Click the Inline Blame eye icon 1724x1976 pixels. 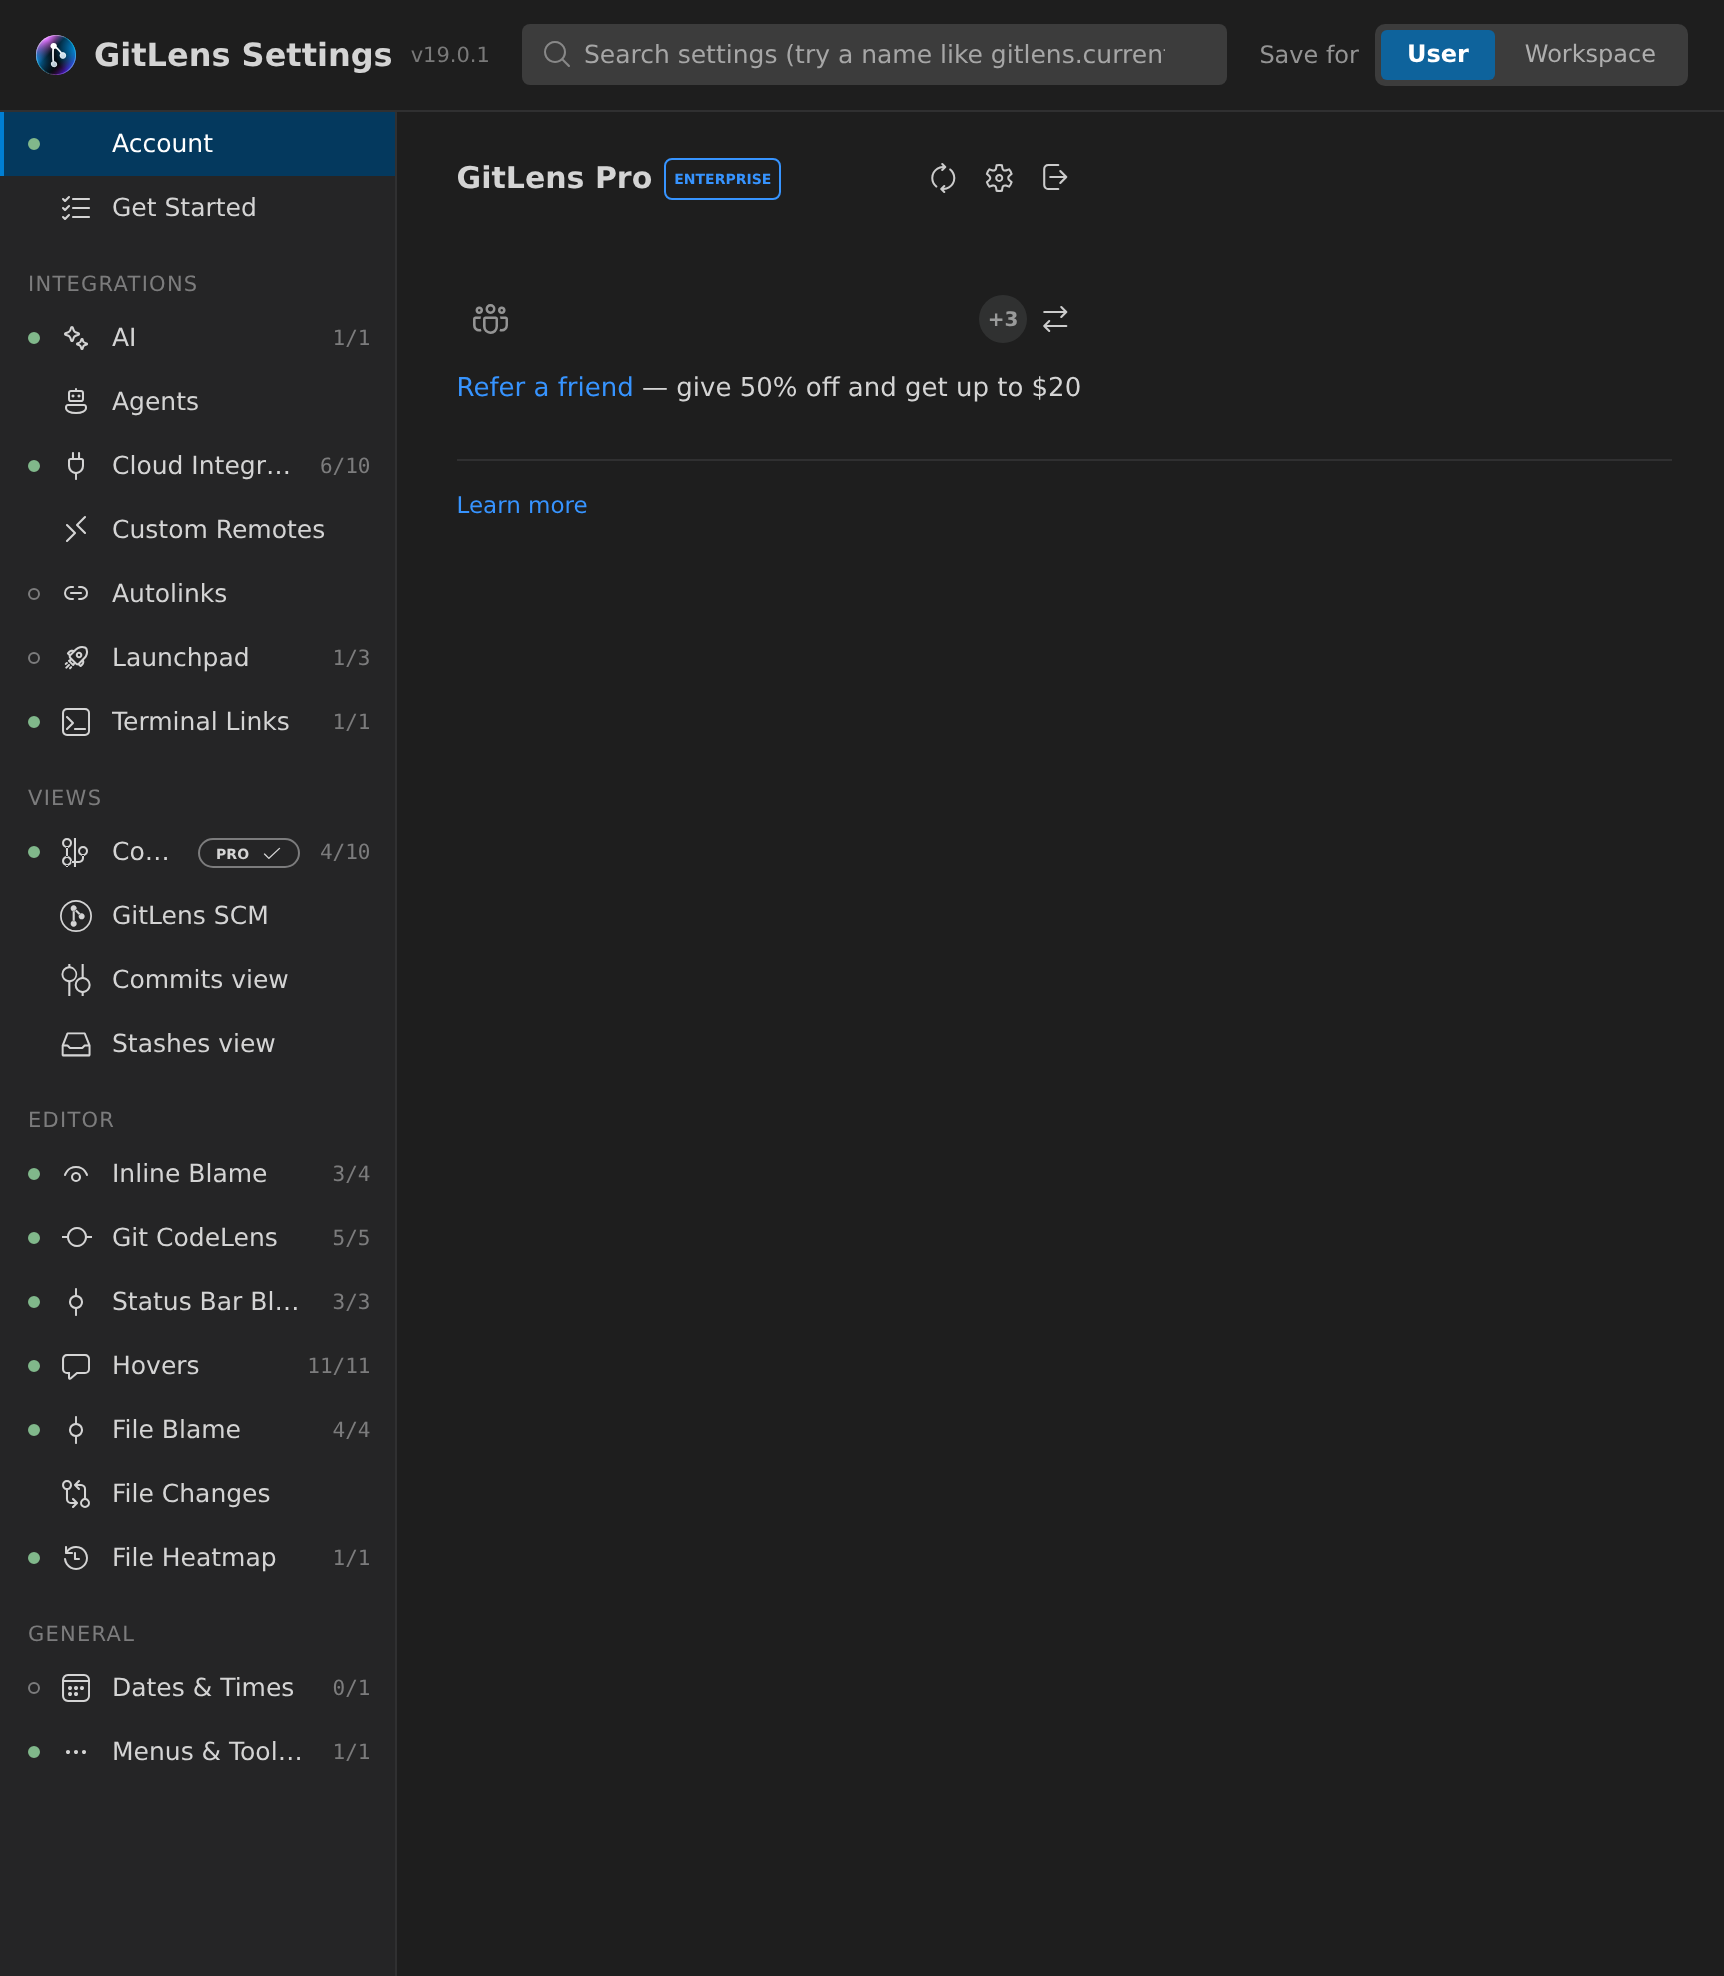(76, 1174)
